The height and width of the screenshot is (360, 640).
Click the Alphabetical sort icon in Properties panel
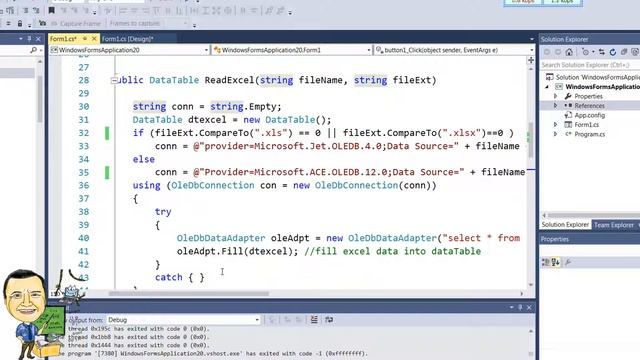click(556, 262)
